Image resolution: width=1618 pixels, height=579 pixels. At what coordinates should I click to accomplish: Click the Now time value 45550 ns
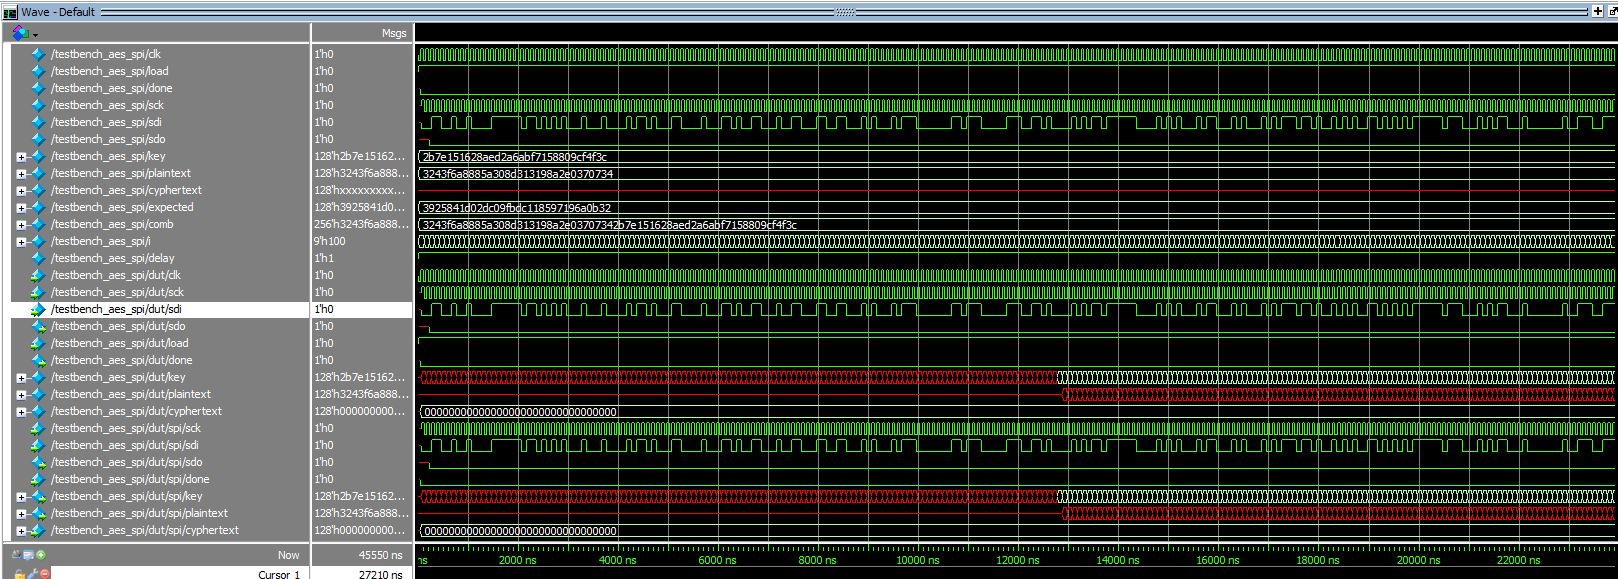tap(380, 555)
